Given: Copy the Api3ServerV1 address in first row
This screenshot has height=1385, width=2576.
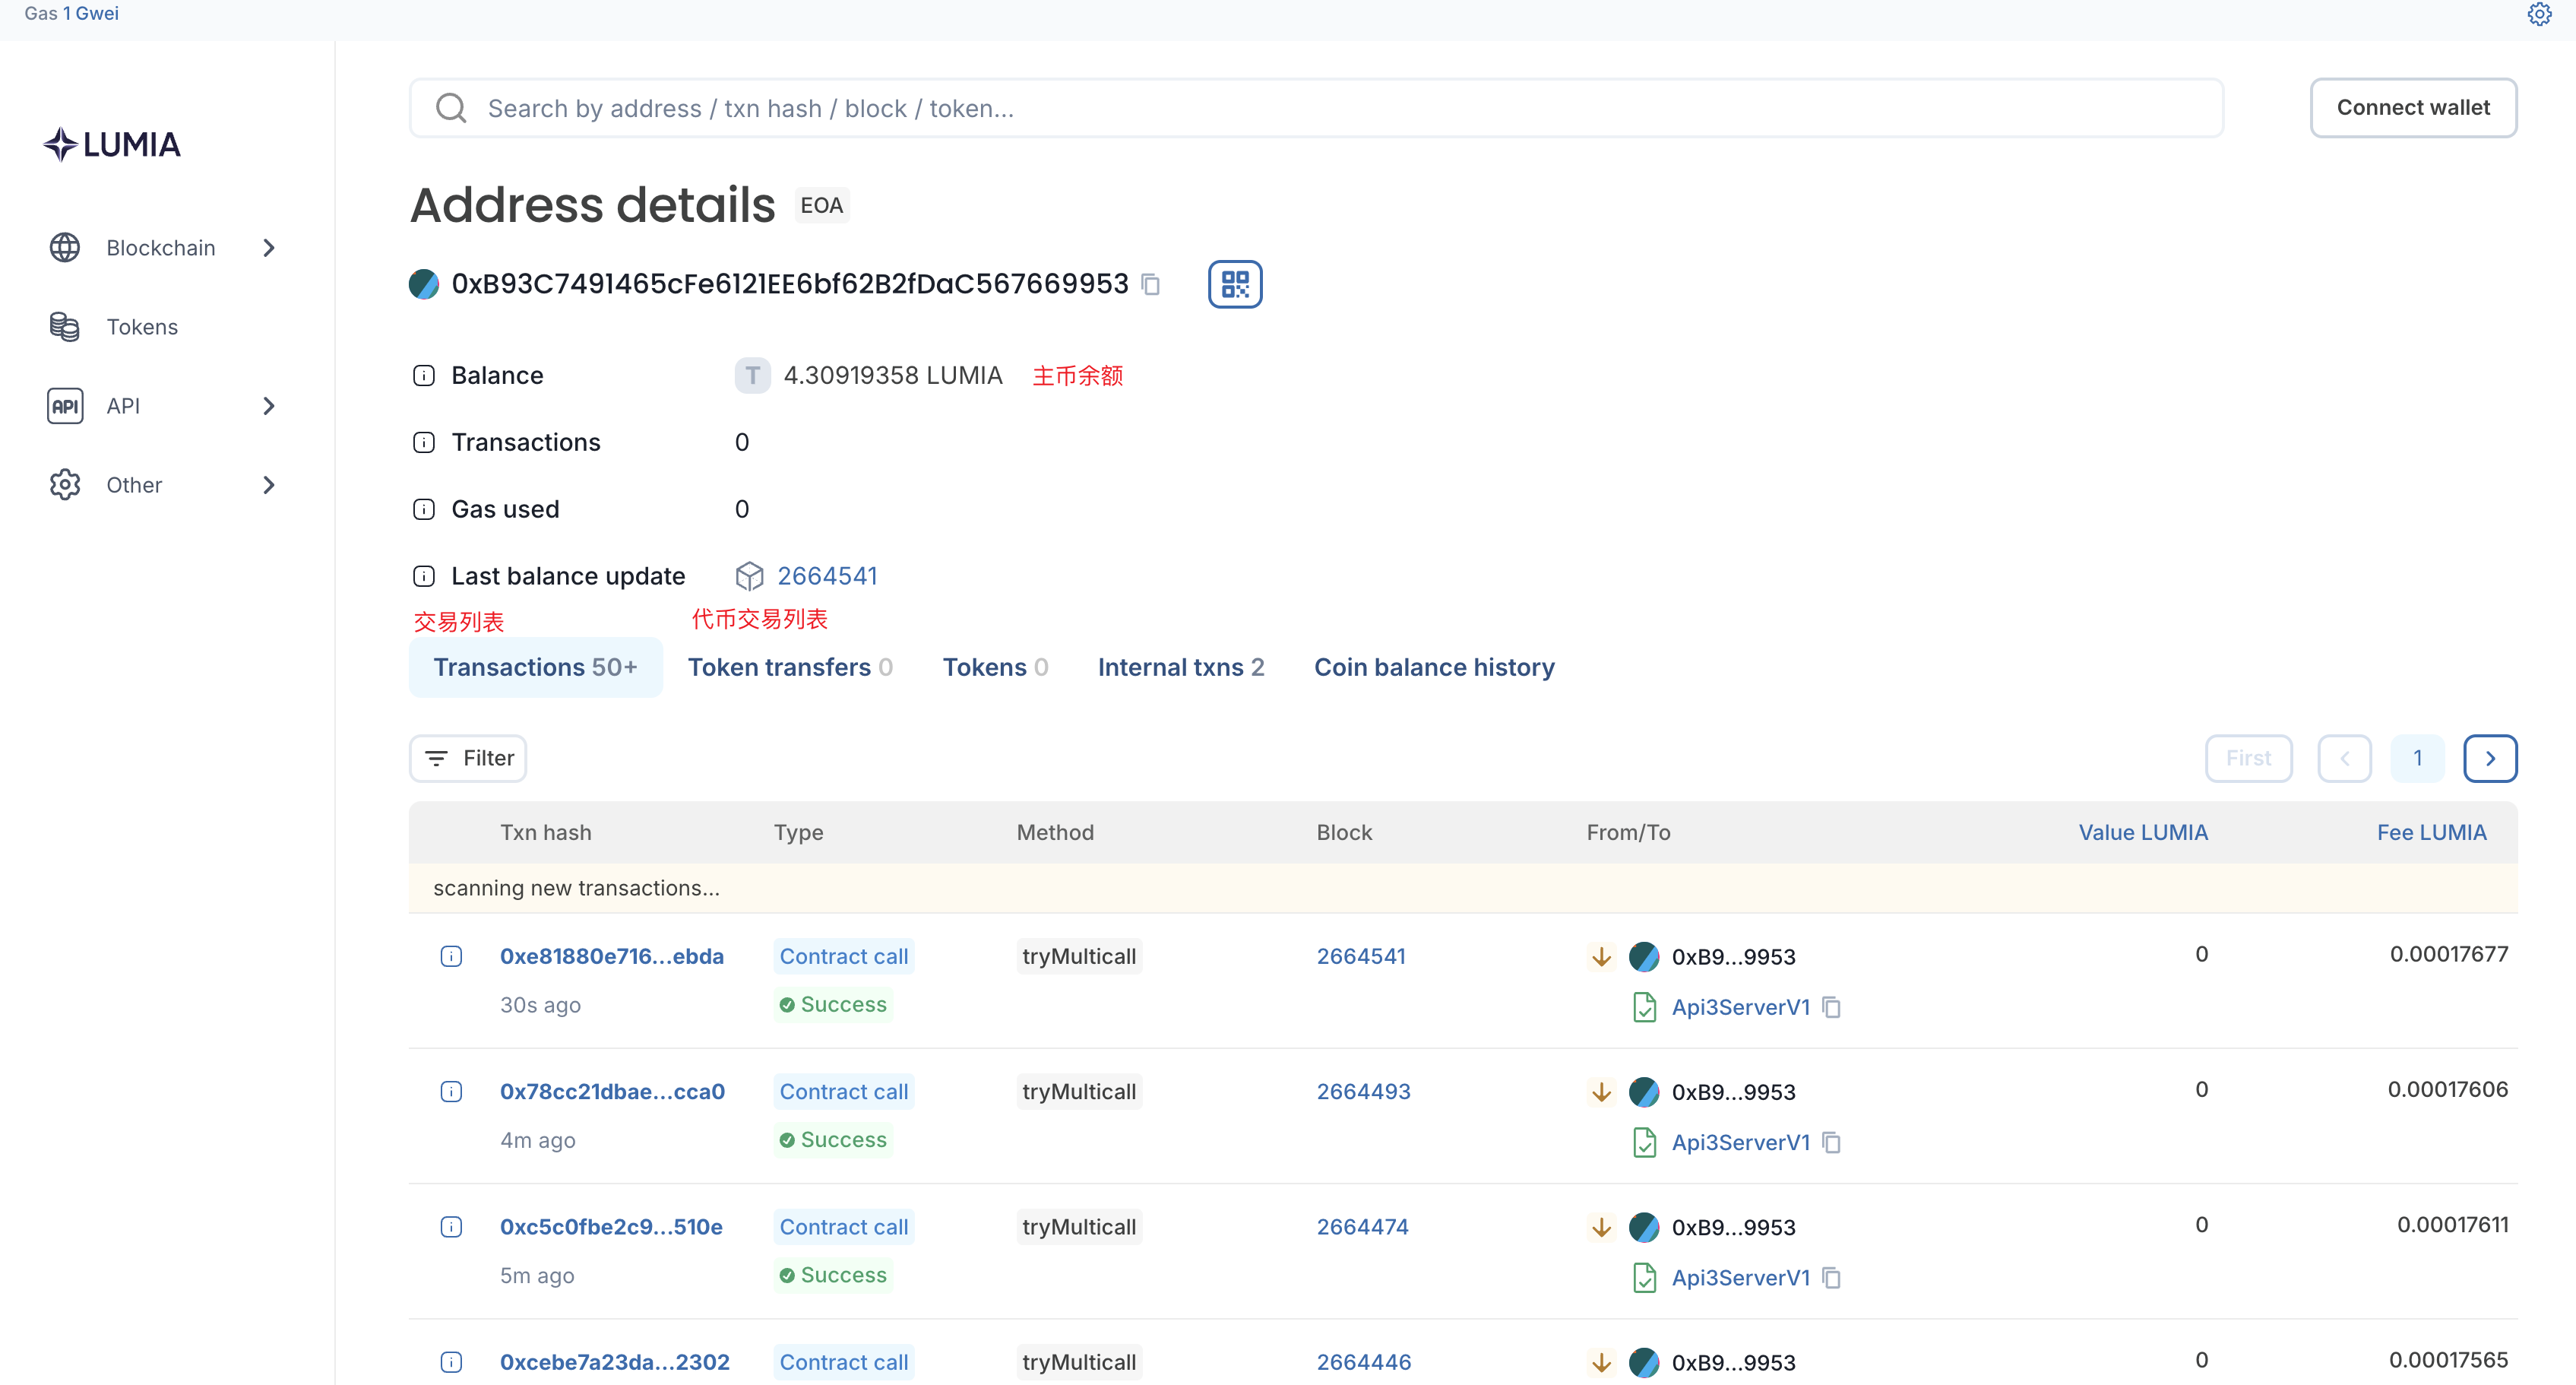Looking at the screenshot, I should pos(1832,1007).
